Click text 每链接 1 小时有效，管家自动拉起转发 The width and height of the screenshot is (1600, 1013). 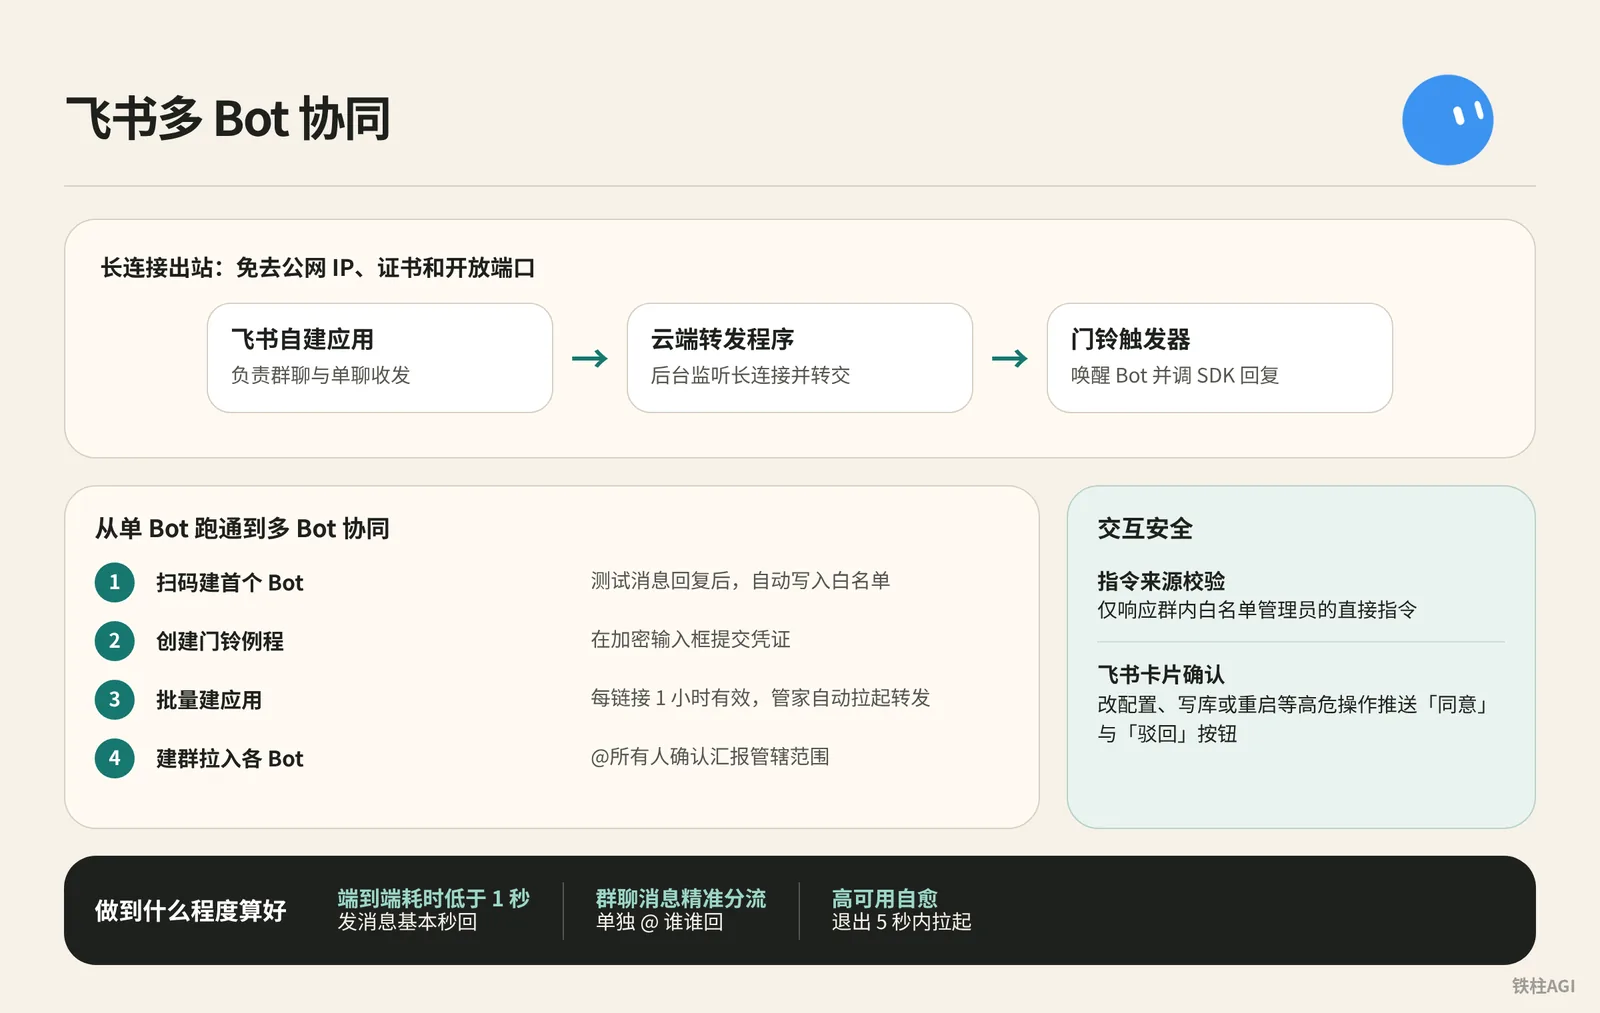pyautogui.click(x=761, y=698)
